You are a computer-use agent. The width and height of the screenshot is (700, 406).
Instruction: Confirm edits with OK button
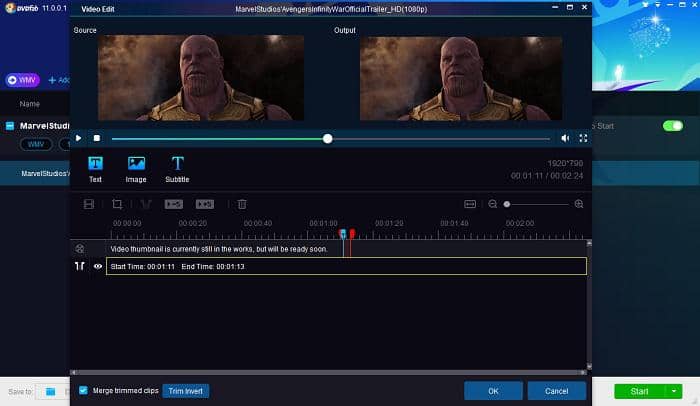493,391
